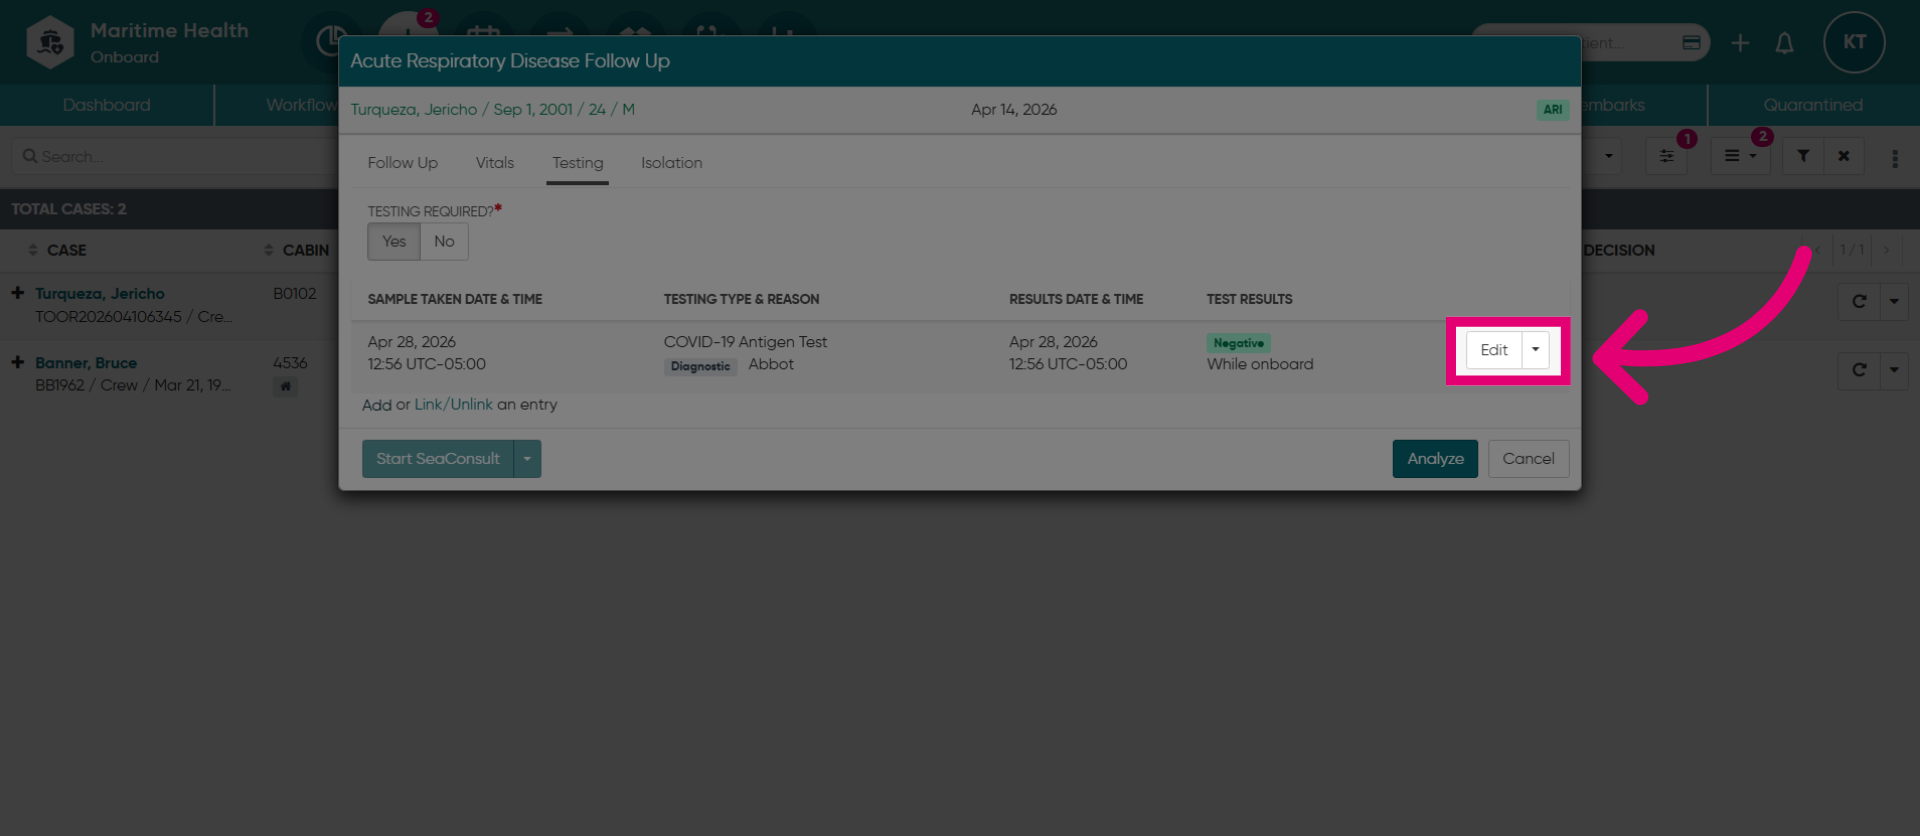Cancel the follow up dialog
The image size is (1920, 836).
coord(1528,459)
